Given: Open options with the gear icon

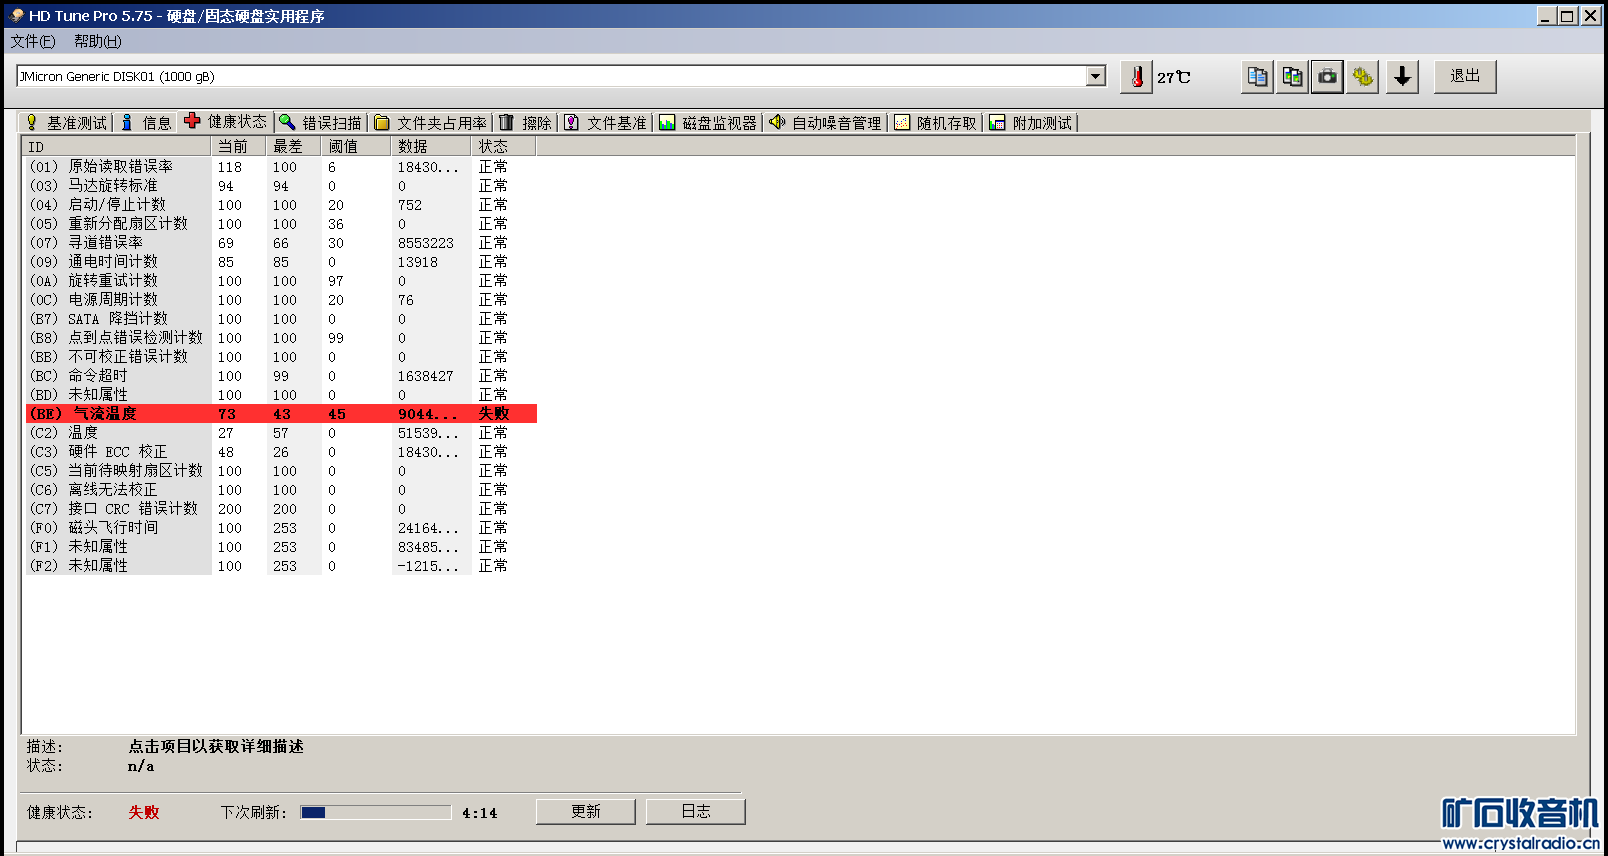Looking at the screenshot, I should pos(1362,77).
